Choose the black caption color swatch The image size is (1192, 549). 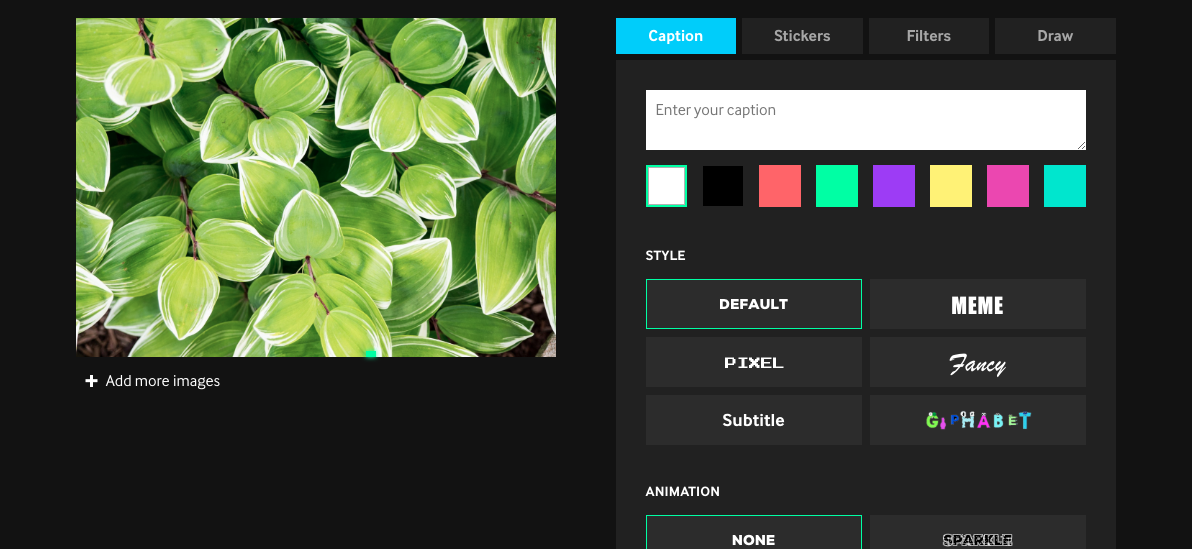point(723,186)
